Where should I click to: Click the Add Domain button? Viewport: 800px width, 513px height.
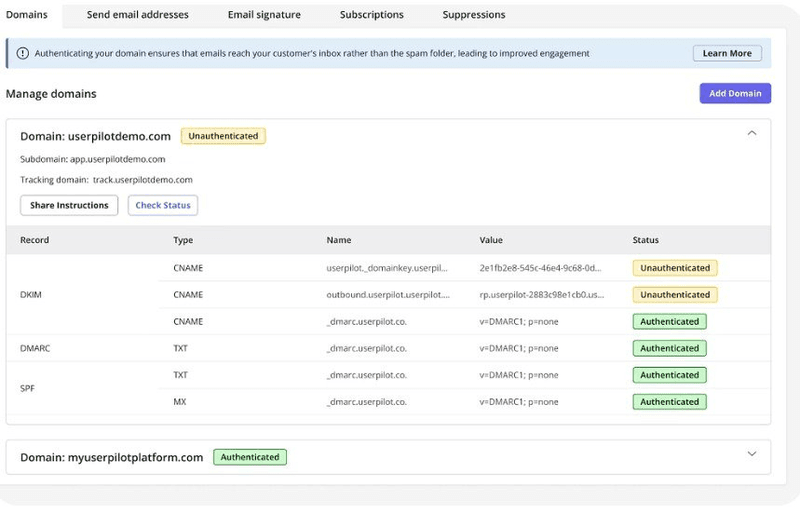tap(735, 93)
